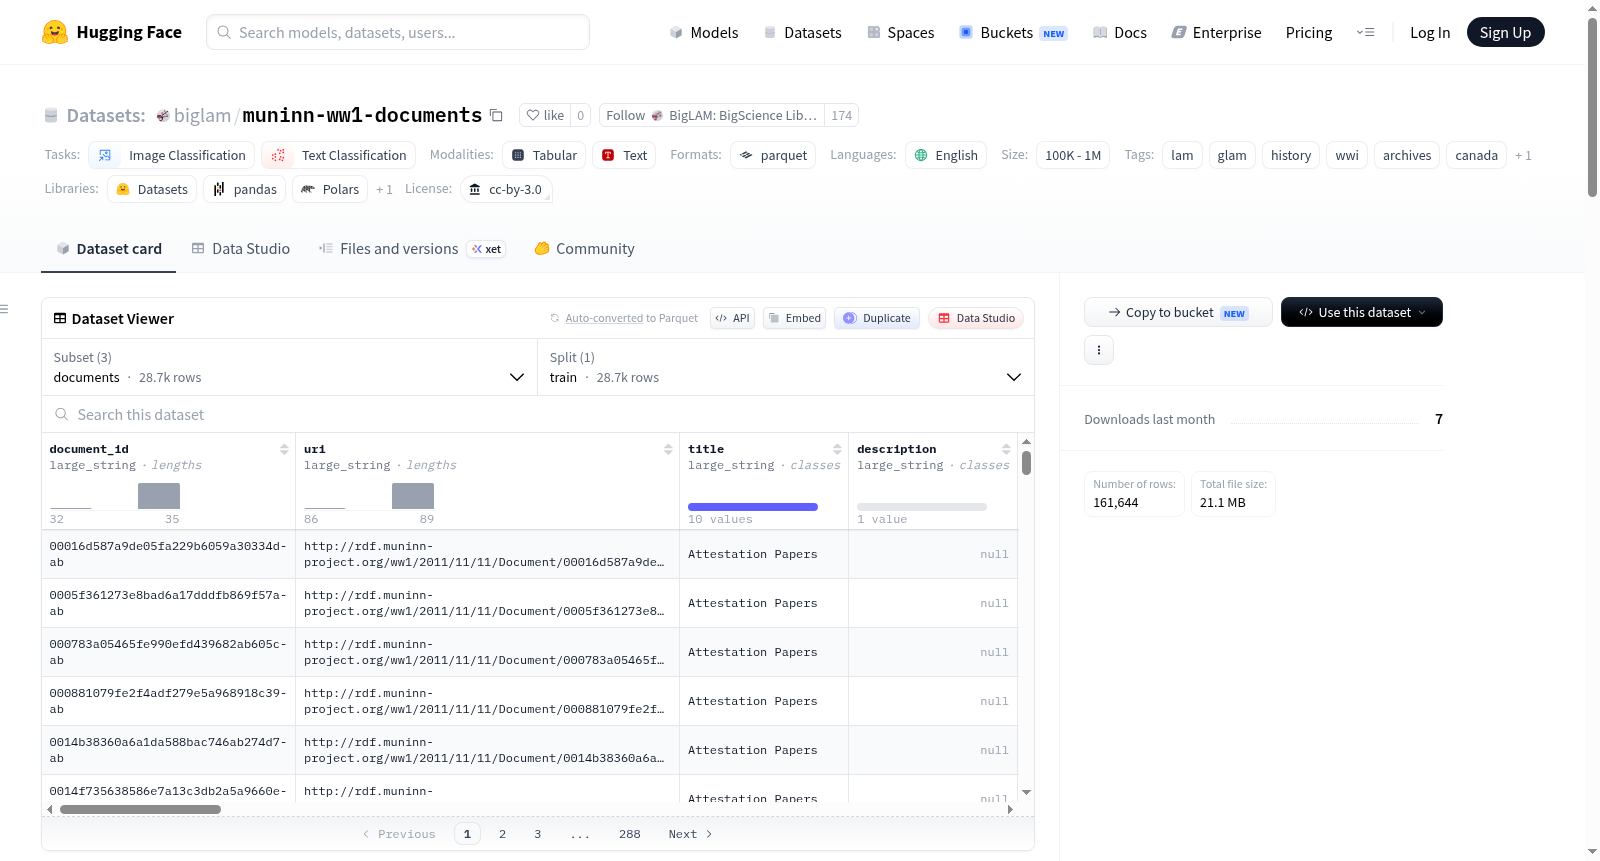
Task: Open the navigation overflow menu icon
Action: 1365,32
